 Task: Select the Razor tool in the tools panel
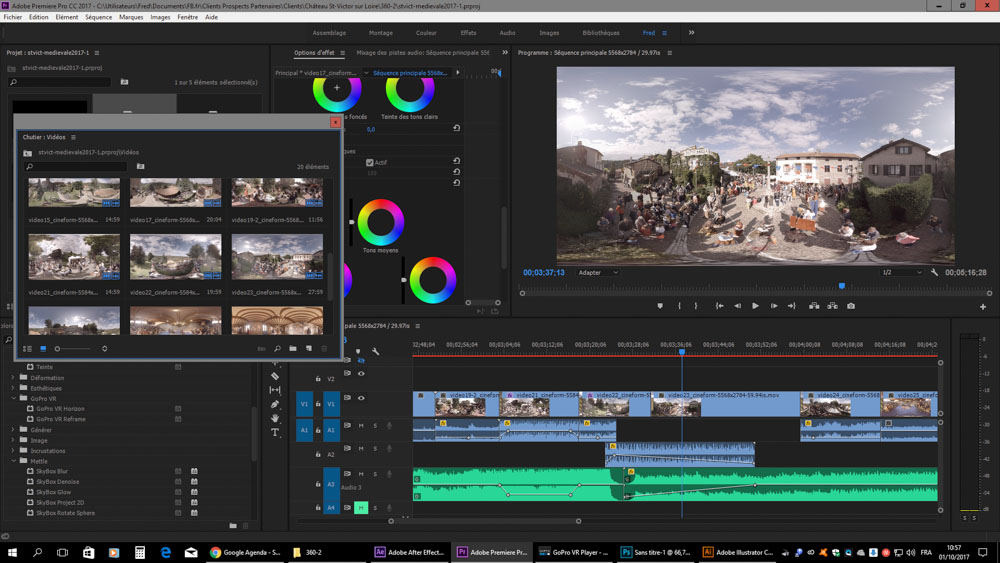click(275, 376)
